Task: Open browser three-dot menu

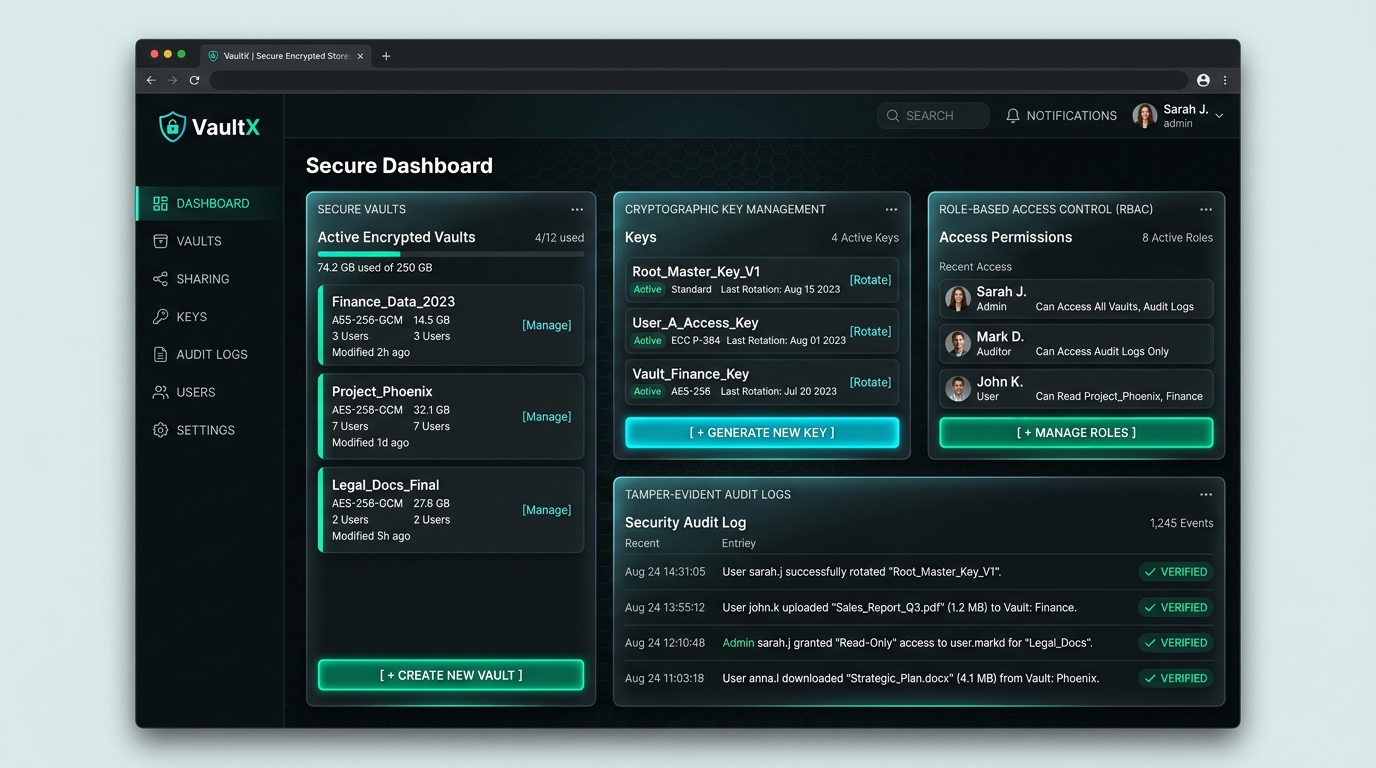Action: pos(1225,80)
